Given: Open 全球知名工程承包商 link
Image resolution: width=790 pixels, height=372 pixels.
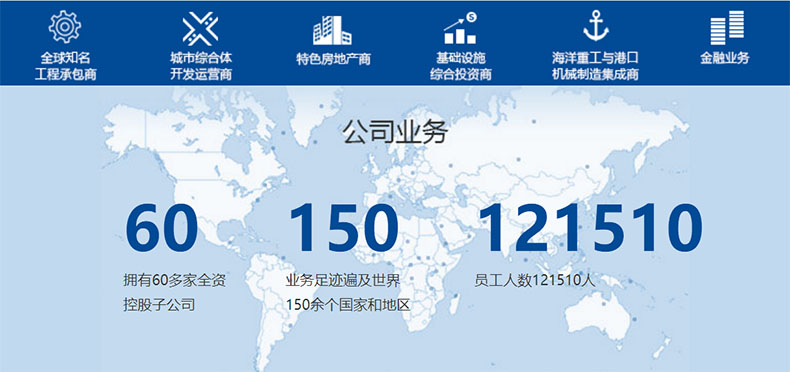Looking at the screenshot, I should tap(65, 66).
